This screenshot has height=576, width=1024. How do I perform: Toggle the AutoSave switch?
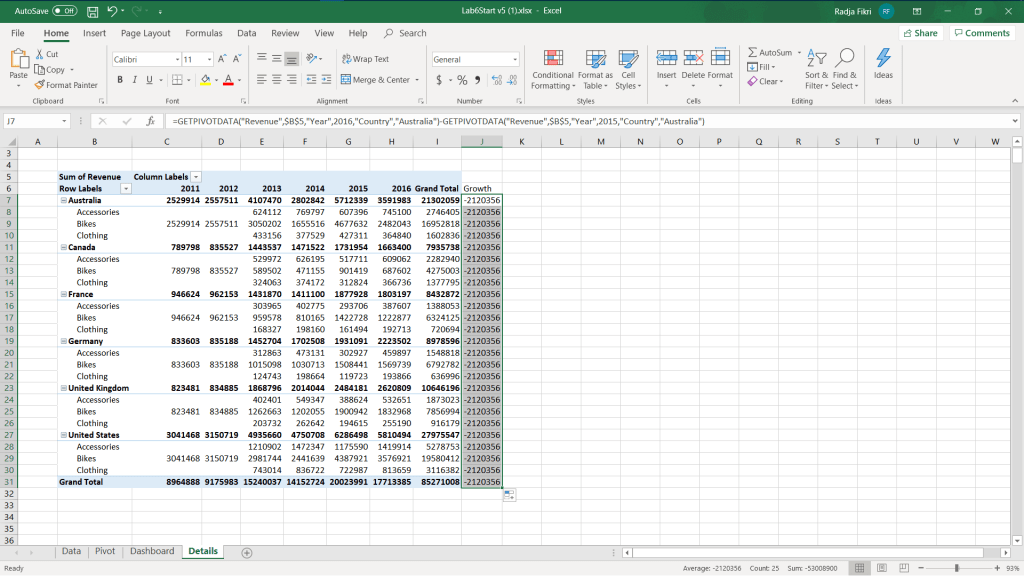tap(64, 11)
